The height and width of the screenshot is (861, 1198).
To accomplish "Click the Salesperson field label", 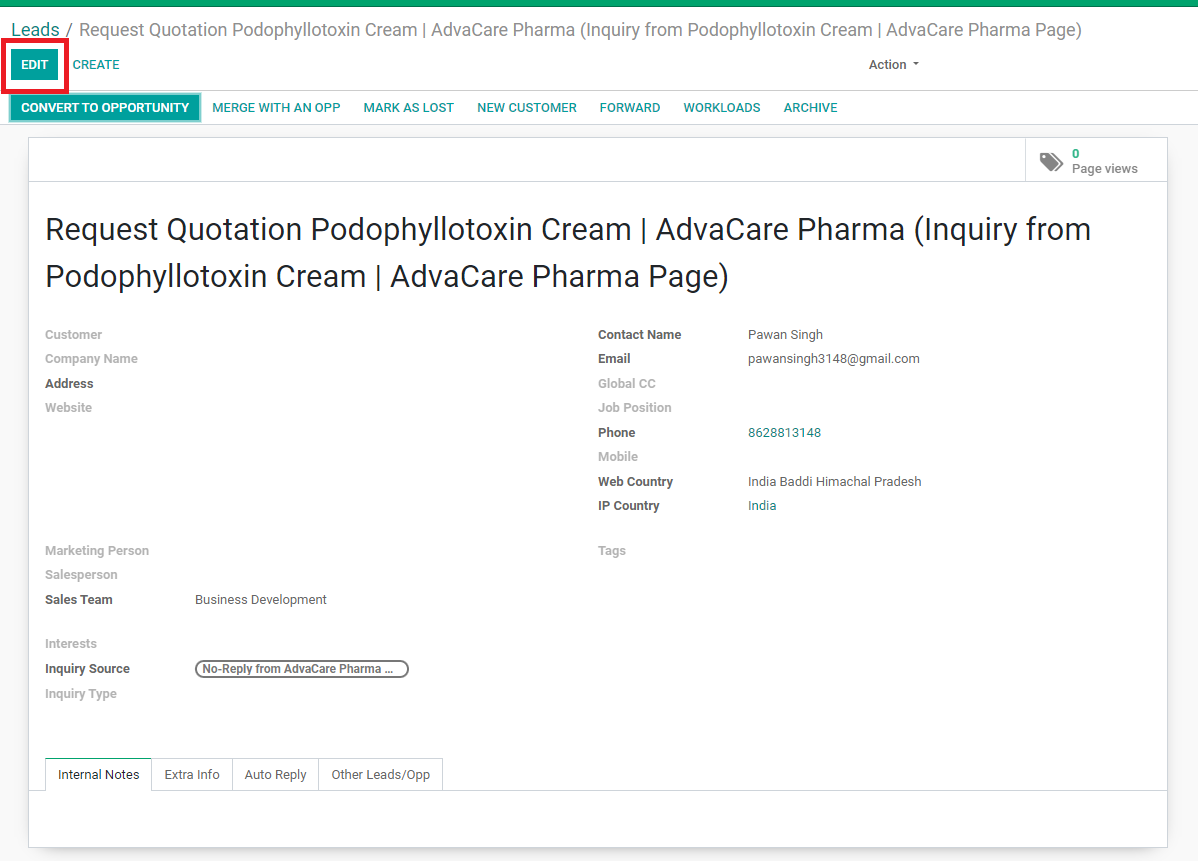I will (81, 575).
